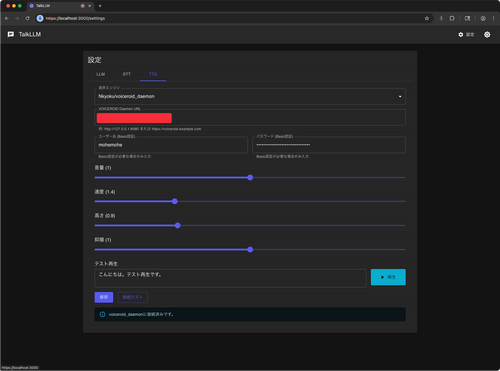Image resolution: width=500 pixels, height=371 pixels.
Task: Click the TalkLLM app title text
Action: (30, 34)
